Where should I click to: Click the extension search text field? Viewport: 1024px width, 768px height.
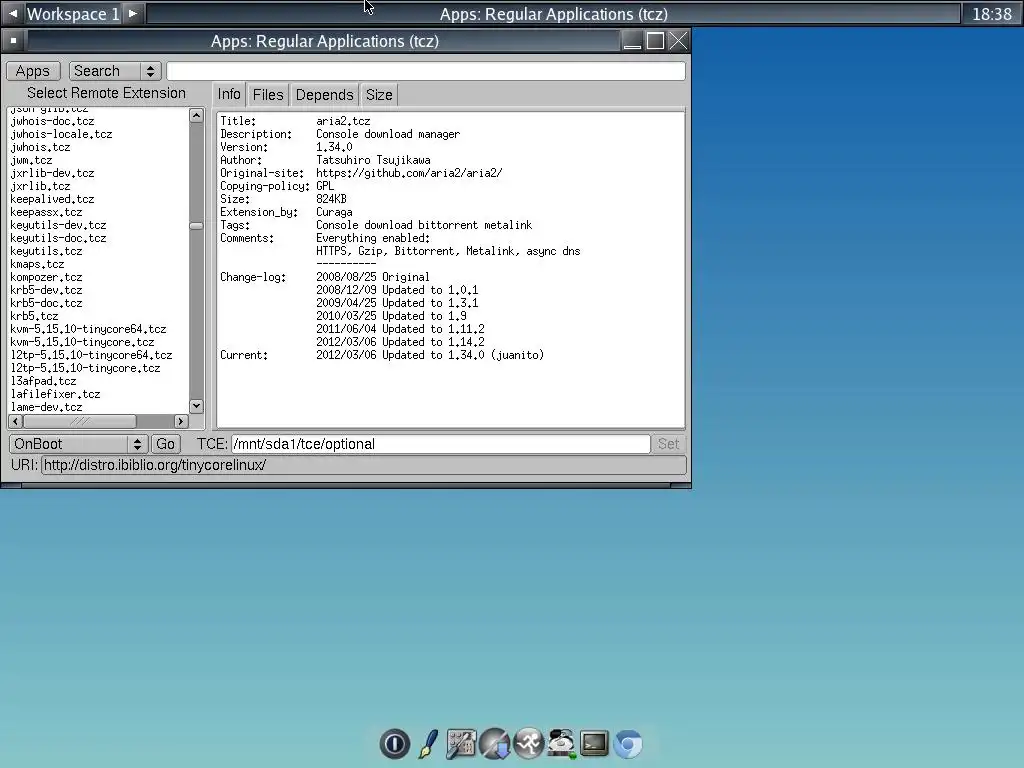point(426,71)
